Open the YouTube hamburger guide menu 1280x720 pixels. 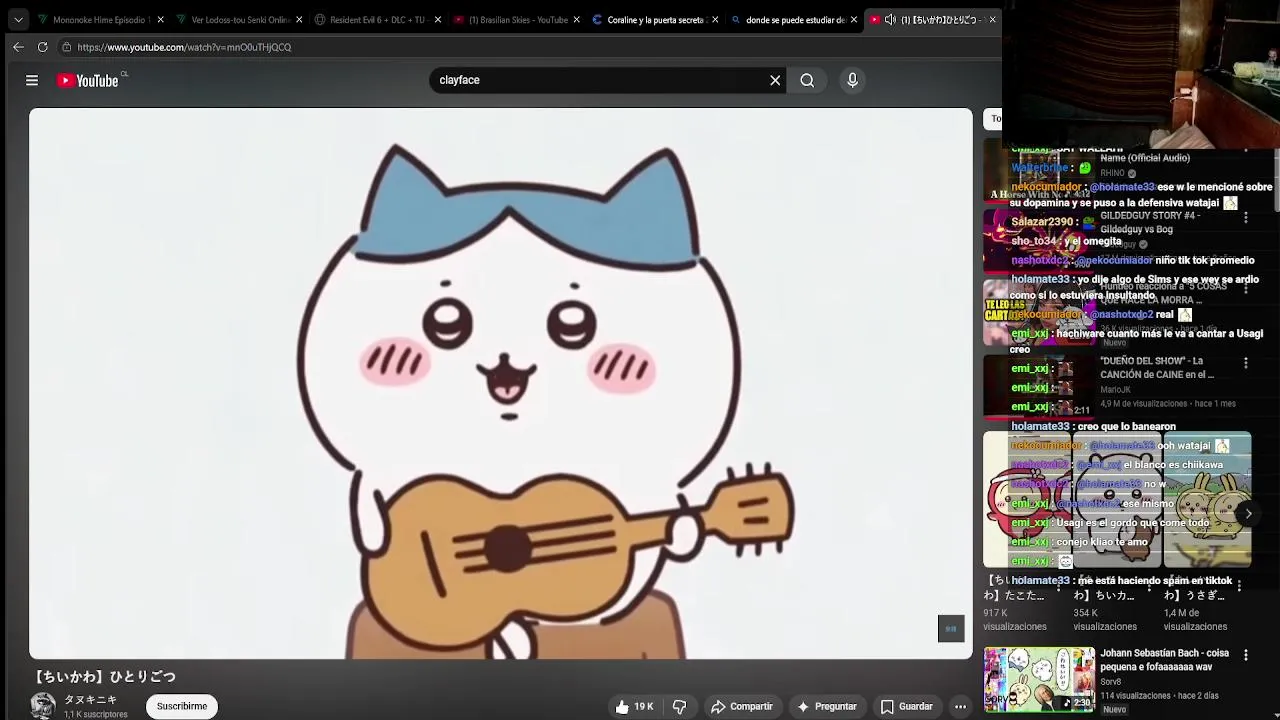tap(32, 80)
